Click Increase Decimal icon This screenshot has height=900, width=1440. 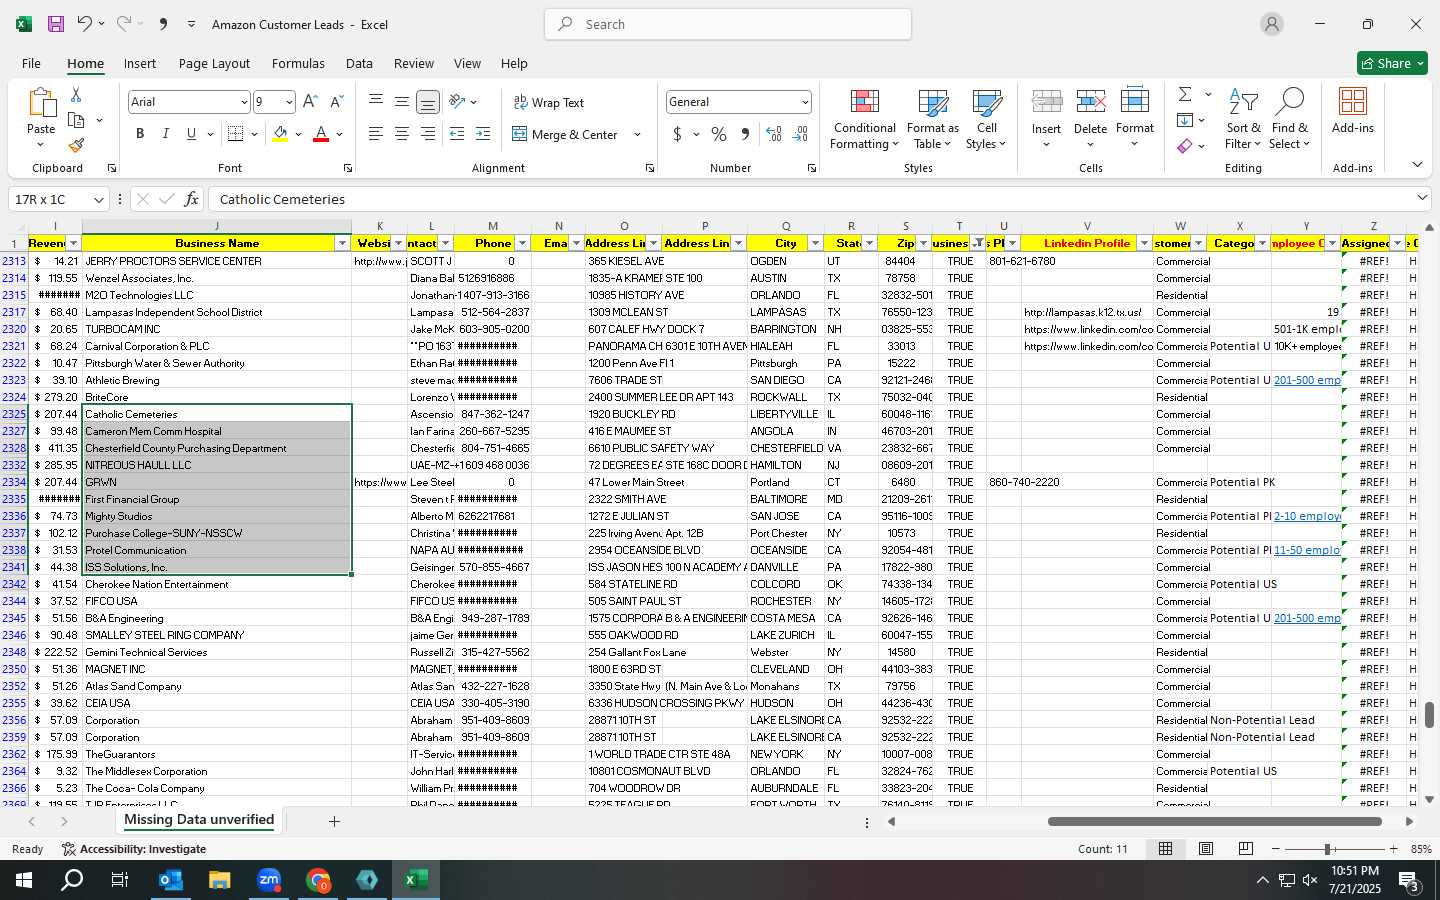(x=774, y=134)
